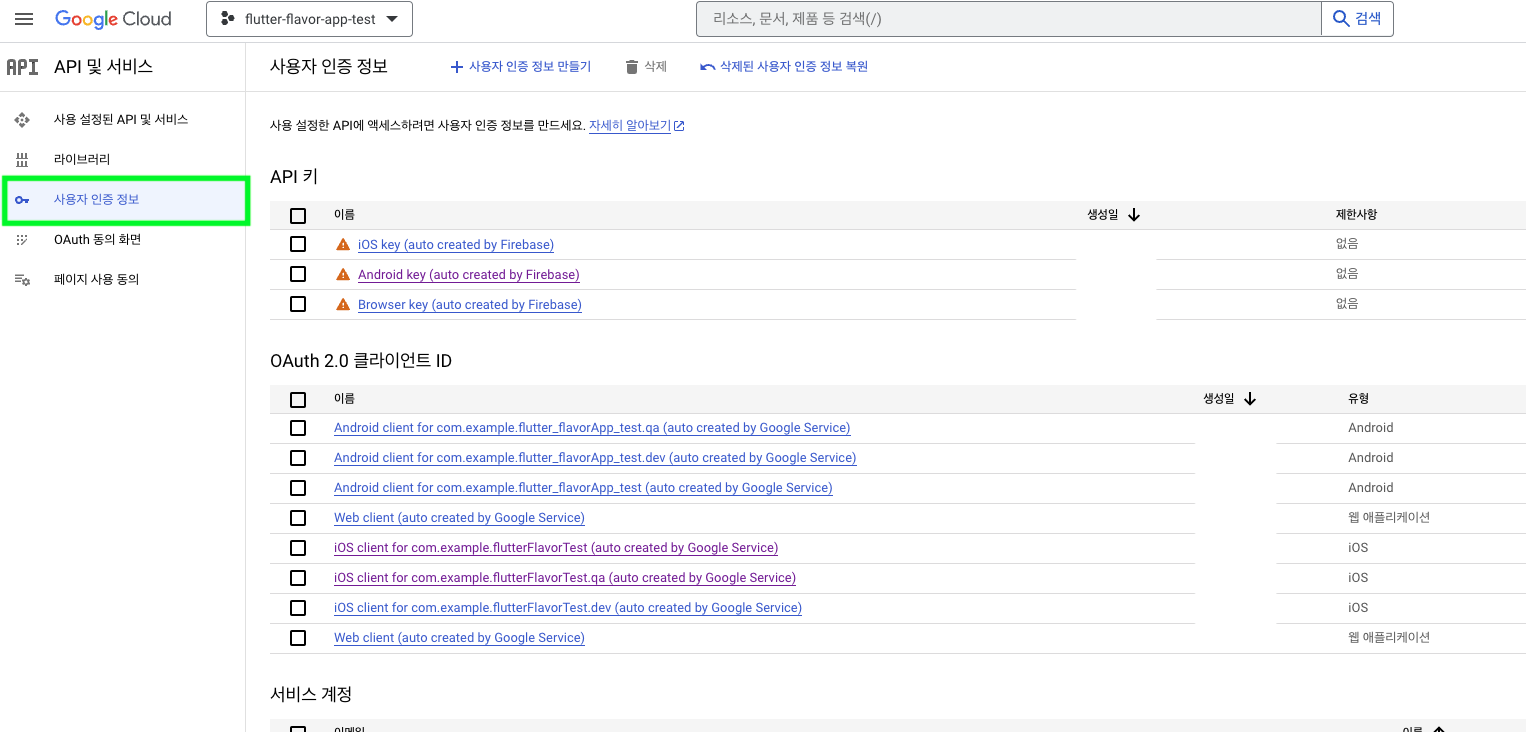This screenshot has width=1526, height=732.
Task: Open iOS client for flutterFlavorTest.qa link
Action: (x=565, y=578)
